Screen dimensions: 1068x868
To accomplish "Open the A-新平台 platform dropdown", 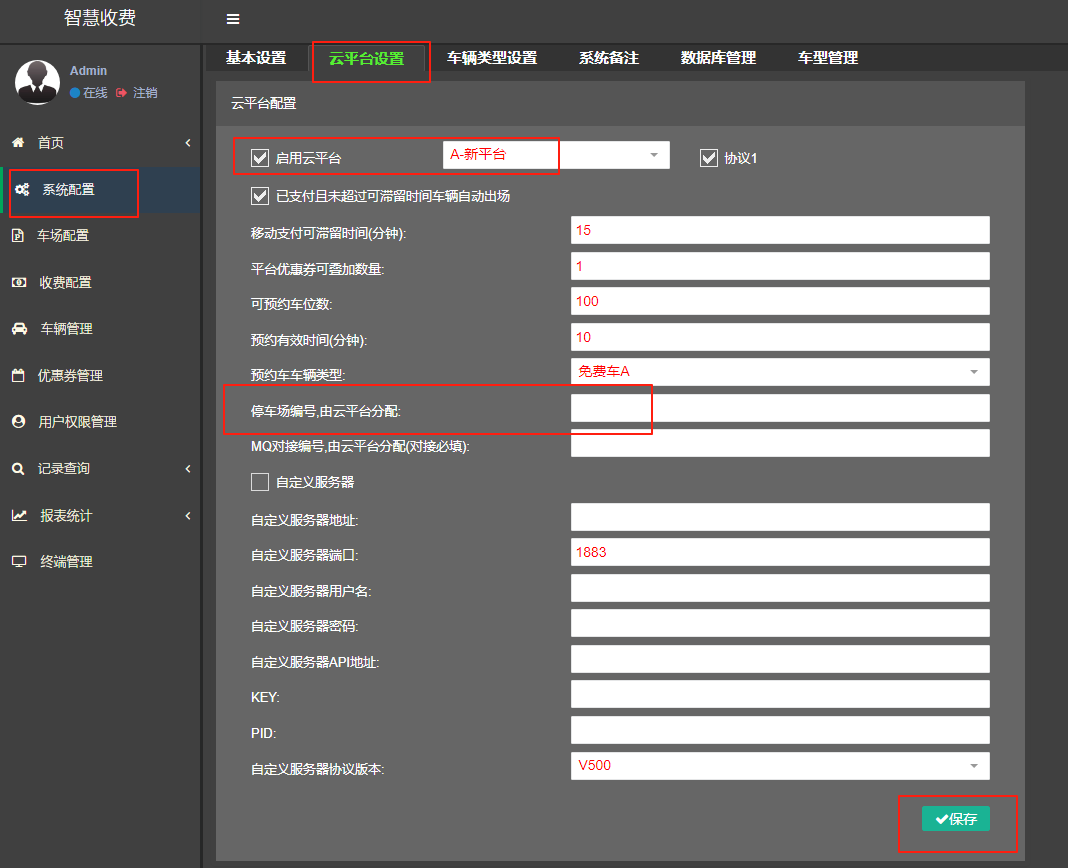I will 556,155.
